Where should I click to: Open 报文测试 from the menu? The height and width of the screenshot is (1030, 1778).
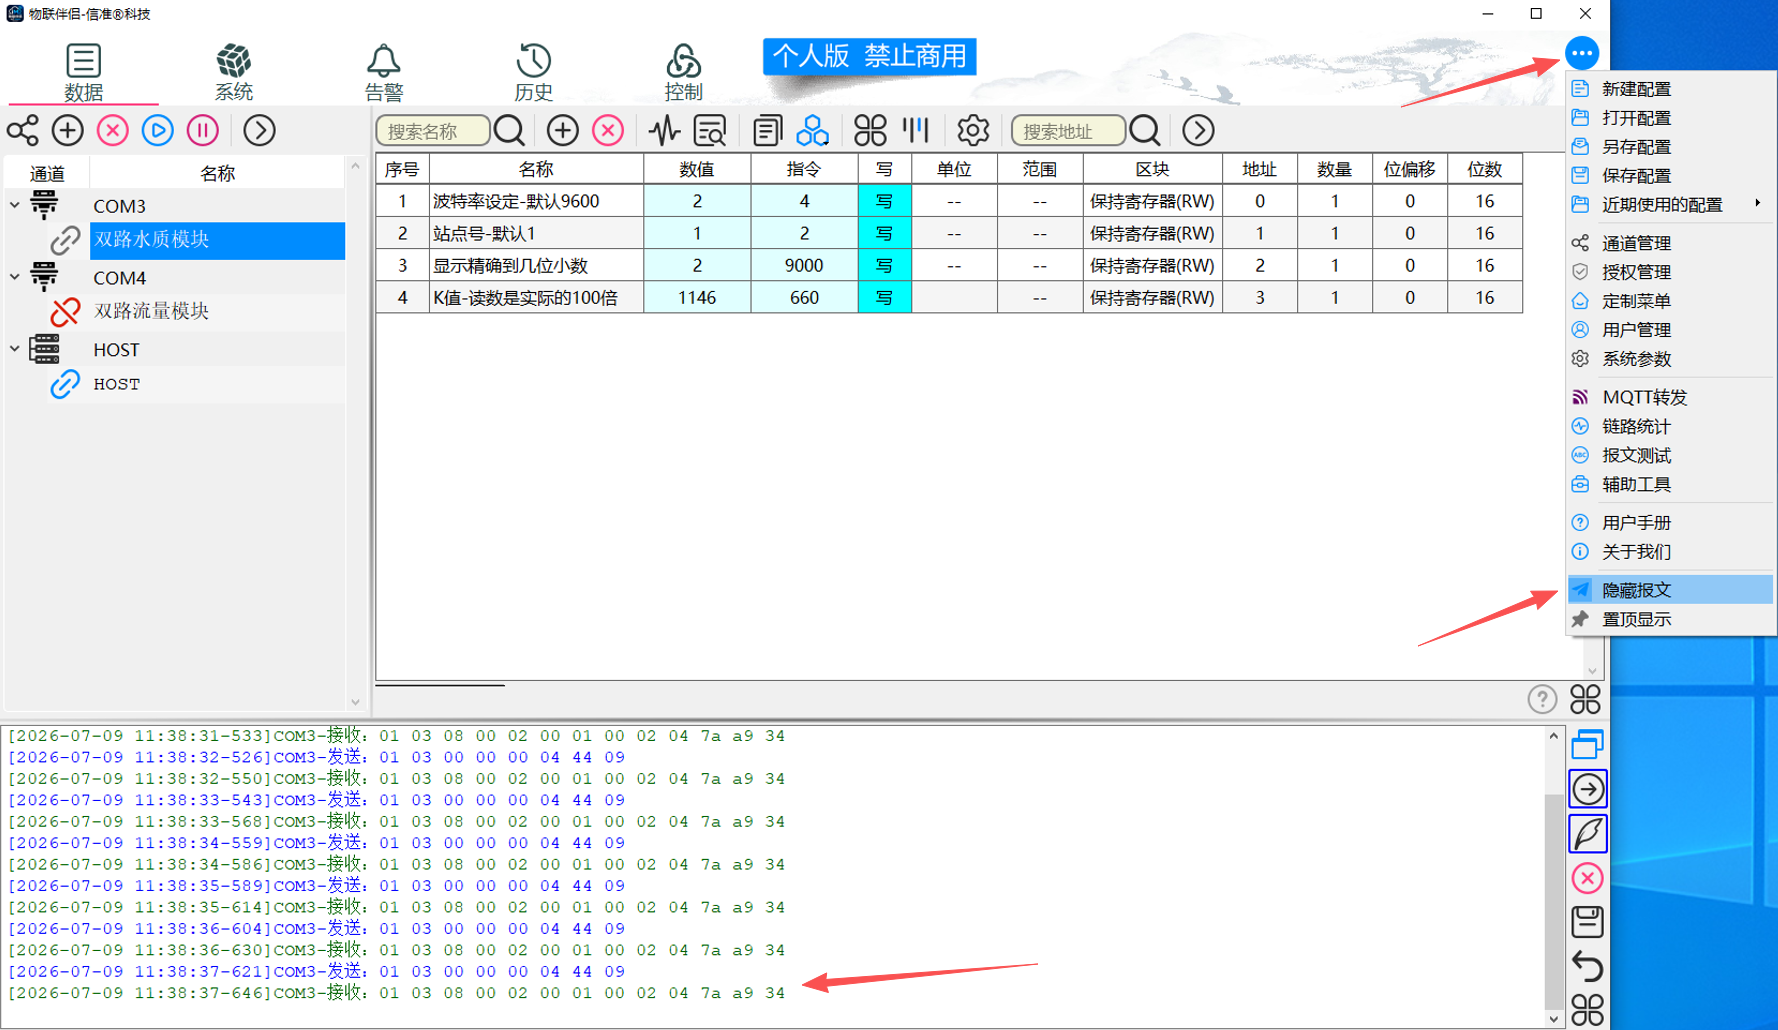tap(1670, 455)
